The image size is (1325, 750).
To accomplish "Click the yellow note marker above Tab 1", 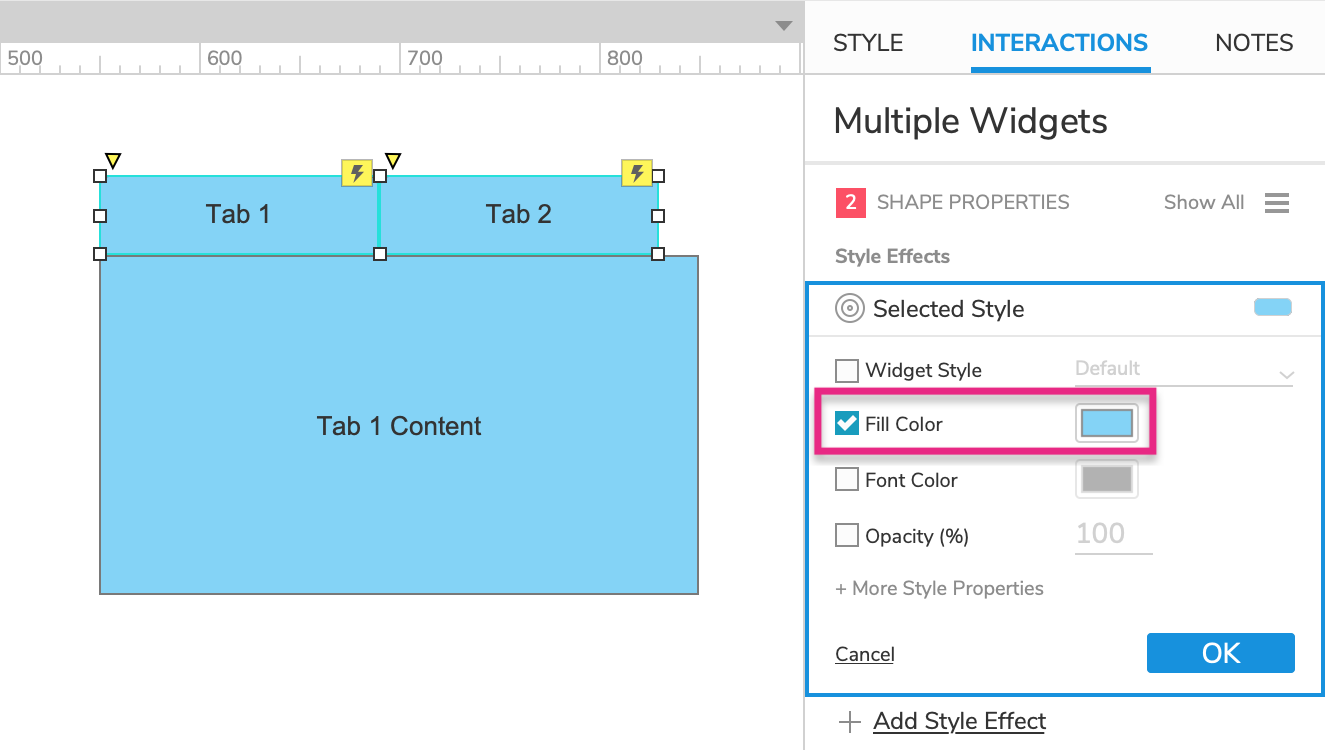I will pos(113,160).
